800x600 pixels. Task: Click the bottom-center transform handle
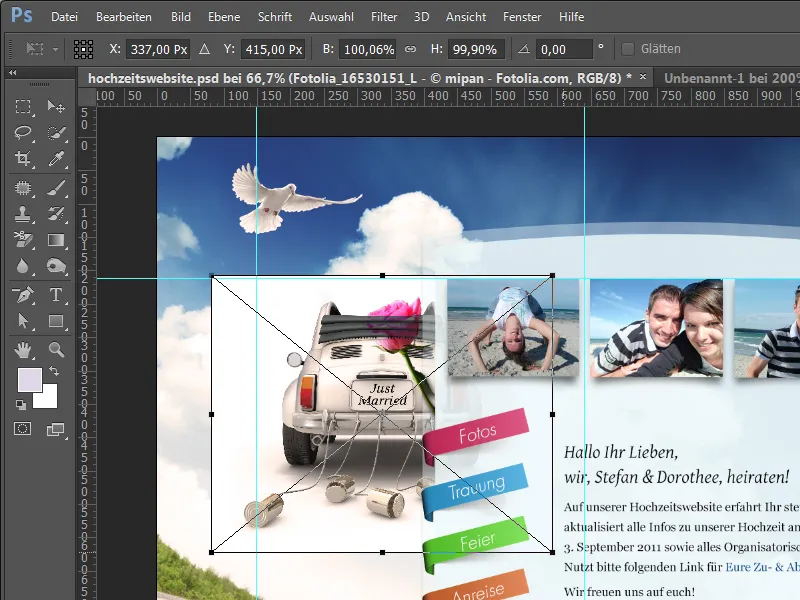tap(382, 552)
